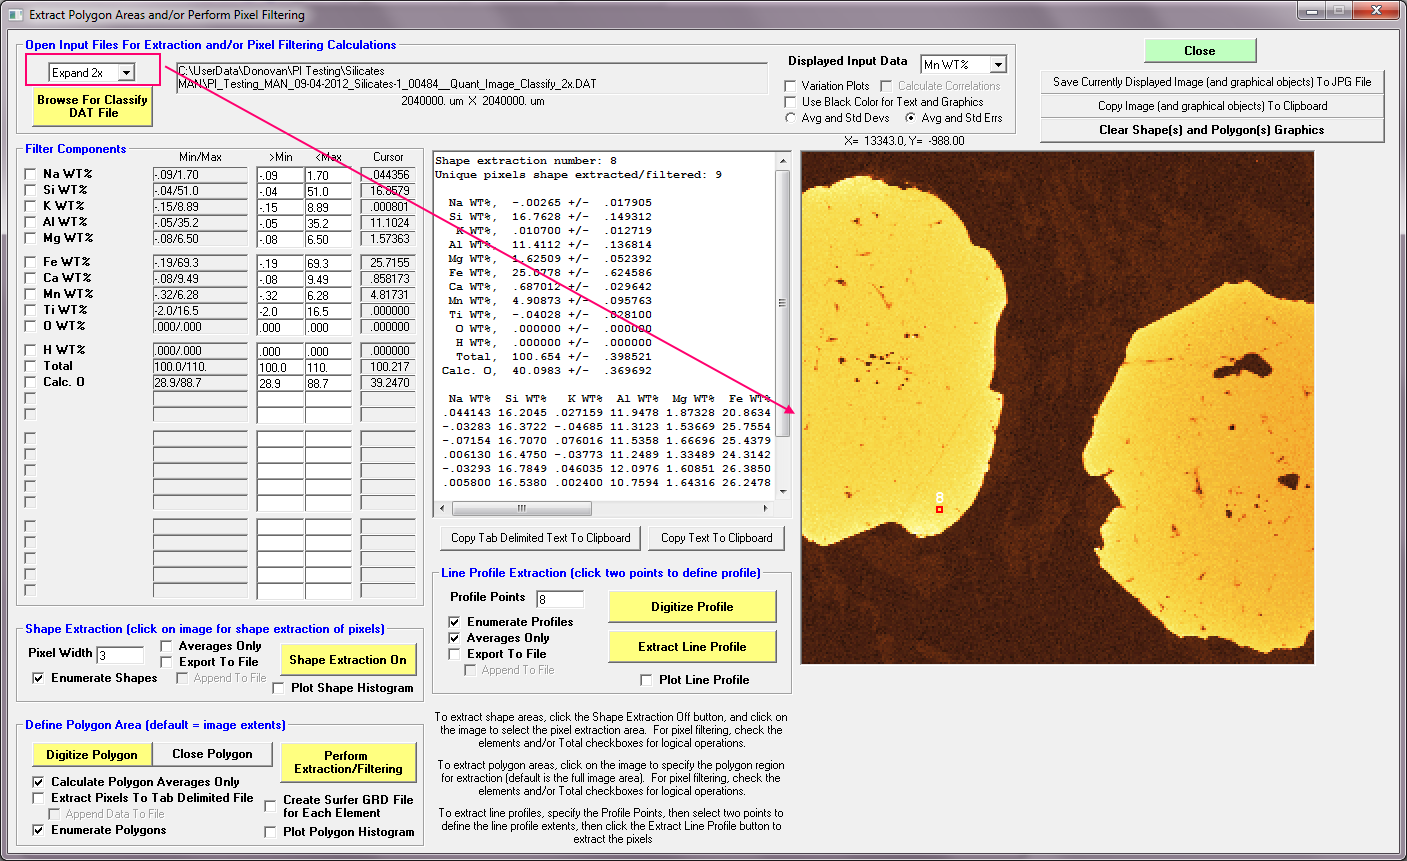Image resolution: width=1407 pixels, height=861 pixels.
Task: Click the text output scroll-up arrow
Action: 783,161
